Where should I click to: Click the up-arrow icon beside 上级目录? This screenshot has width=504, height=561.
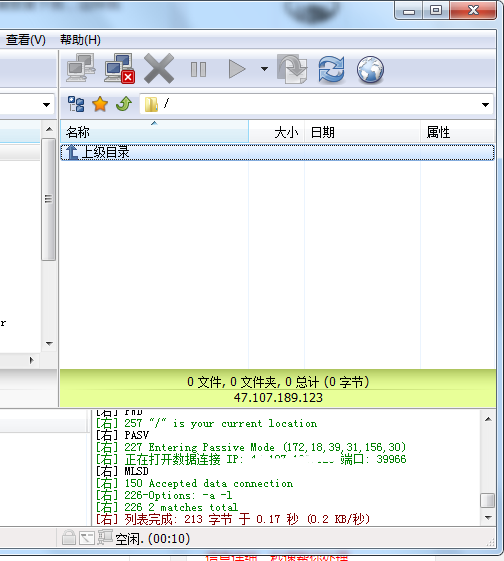point(72,152)
